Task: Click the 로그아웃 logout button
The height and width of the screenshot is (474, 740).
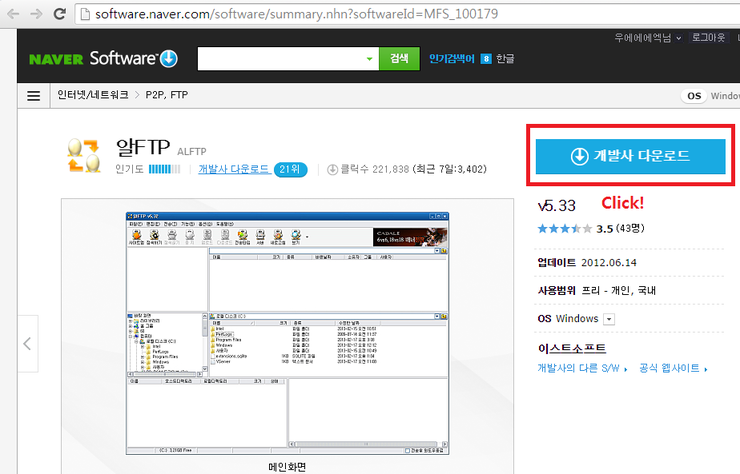Action: pyautogui.click(x=708, y=37)
